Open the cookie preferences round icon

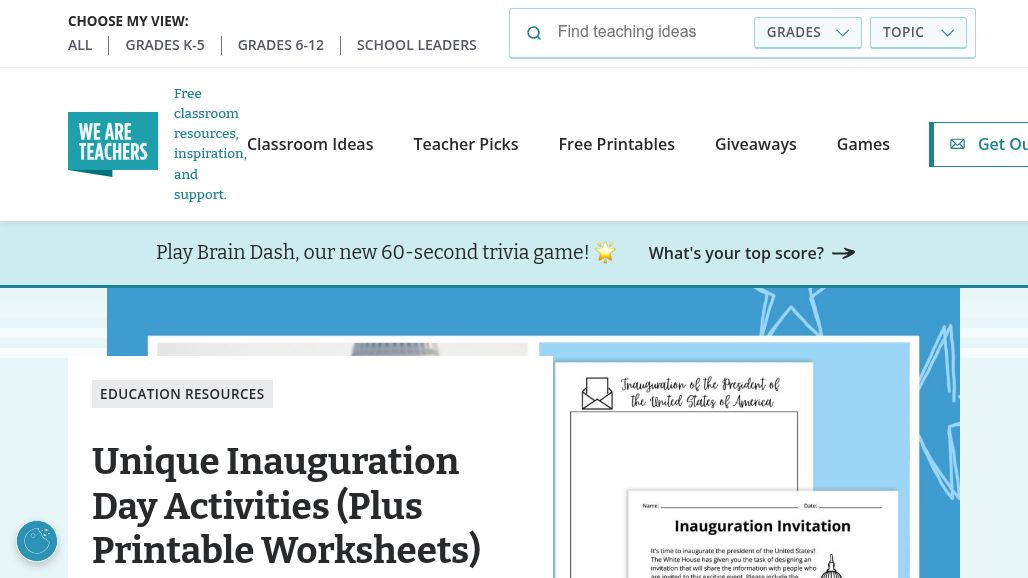(x=37, y=541)
